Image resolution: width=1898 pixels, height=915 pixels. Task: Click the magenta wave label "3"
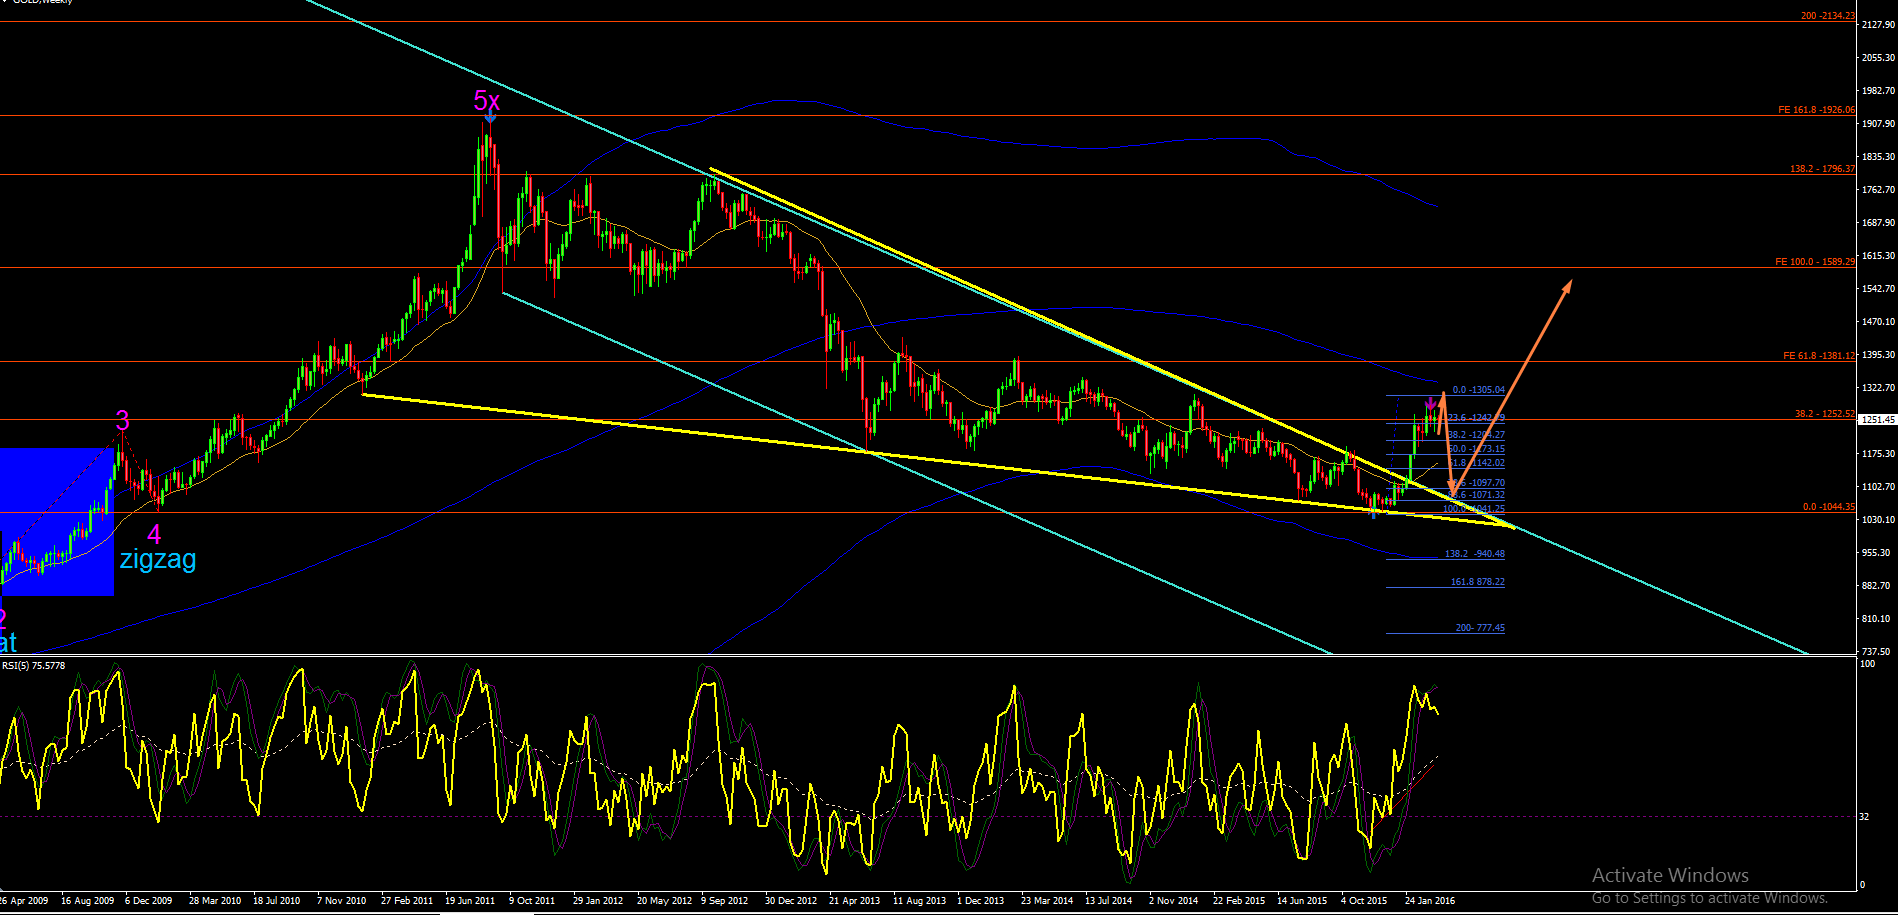click(x=122, y=420)
